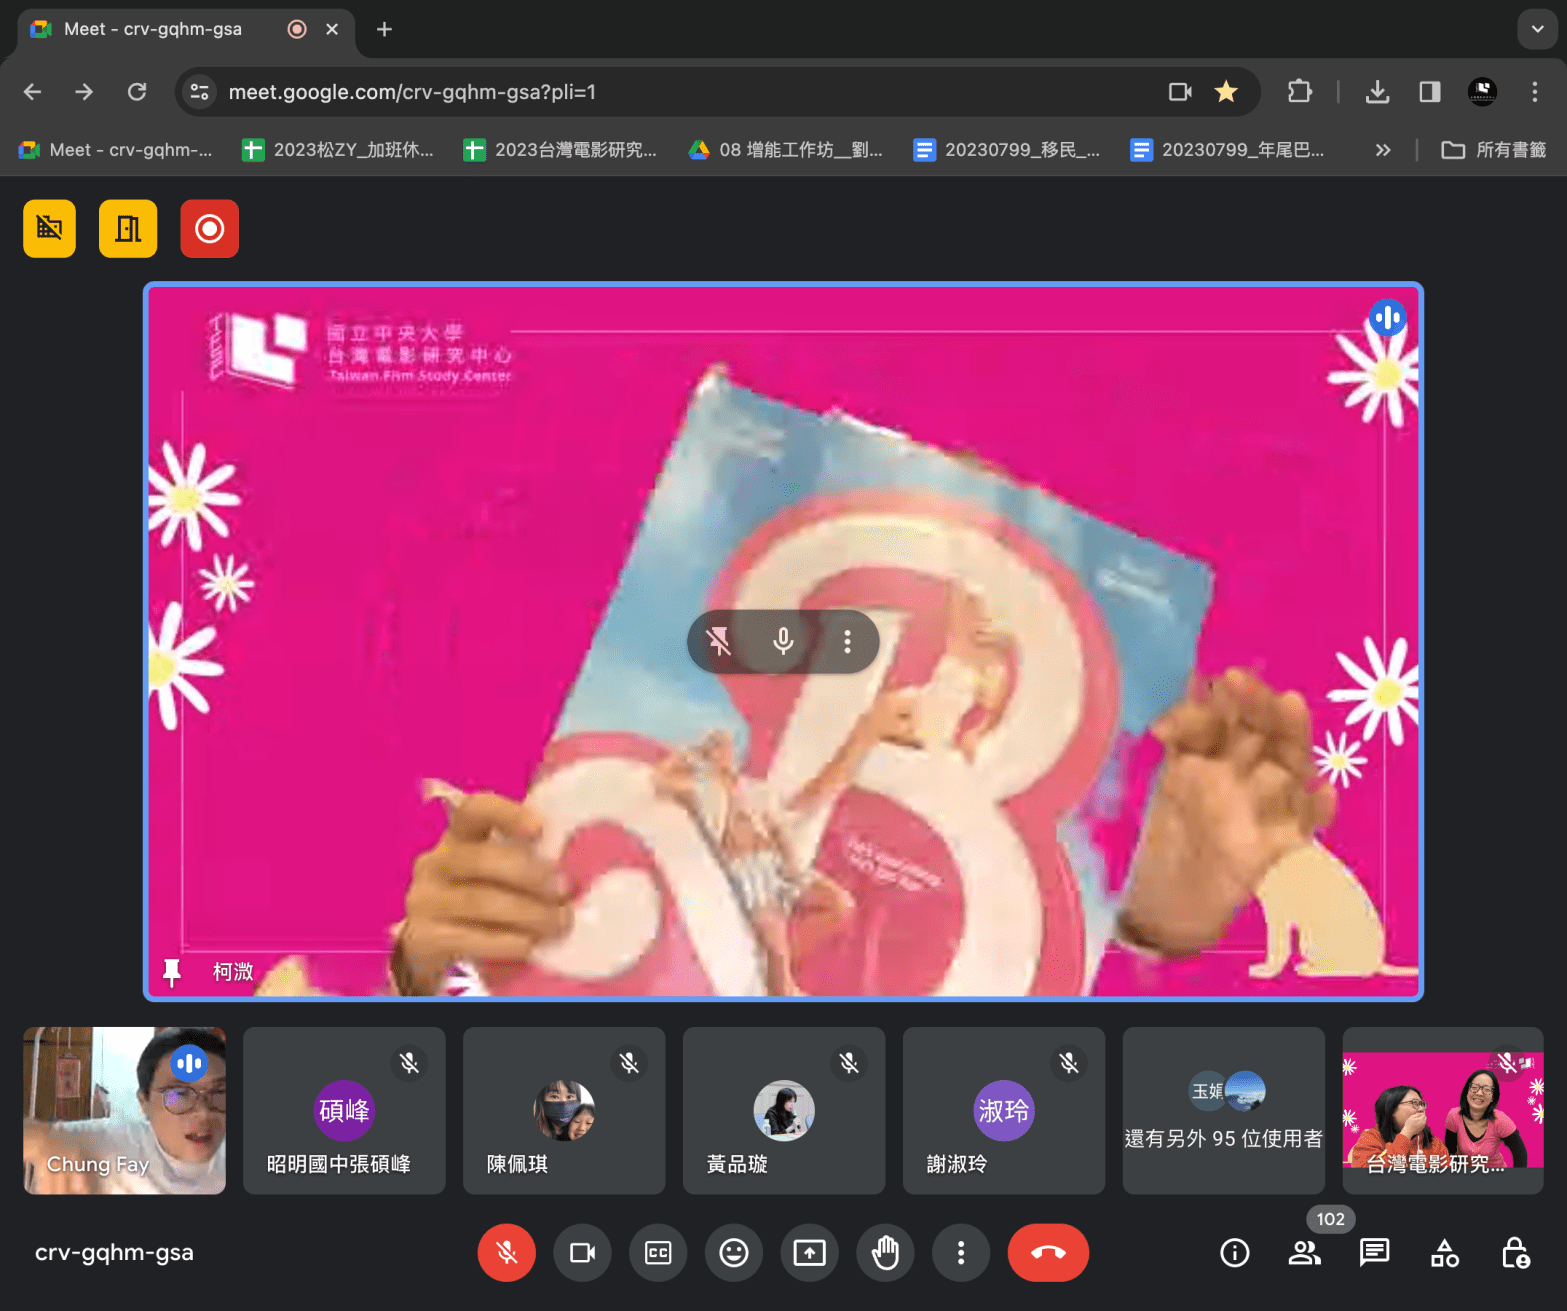Open the 08 增能工作坊 bookmark
This screenshot has height=1311, width=1567.
(x=786, y=150)
